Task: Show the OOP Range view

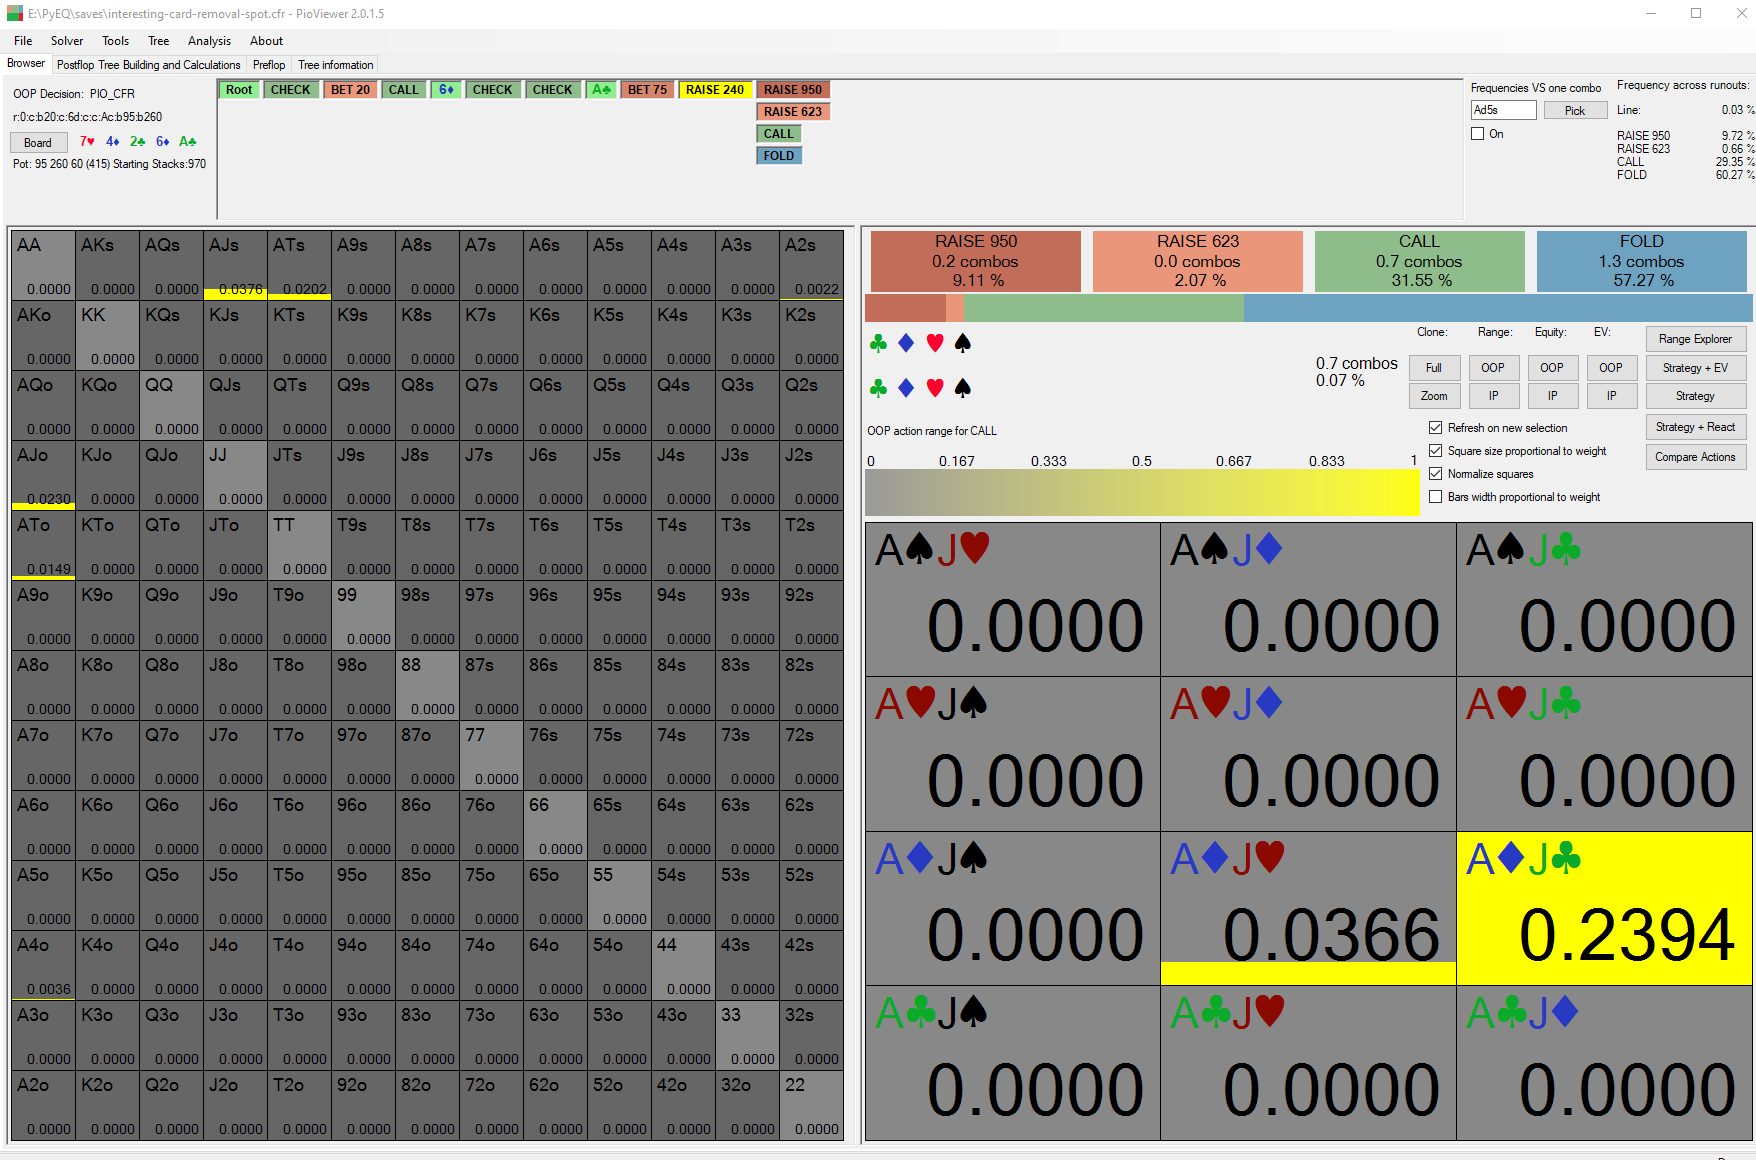Action: [x=1493, y=368]
